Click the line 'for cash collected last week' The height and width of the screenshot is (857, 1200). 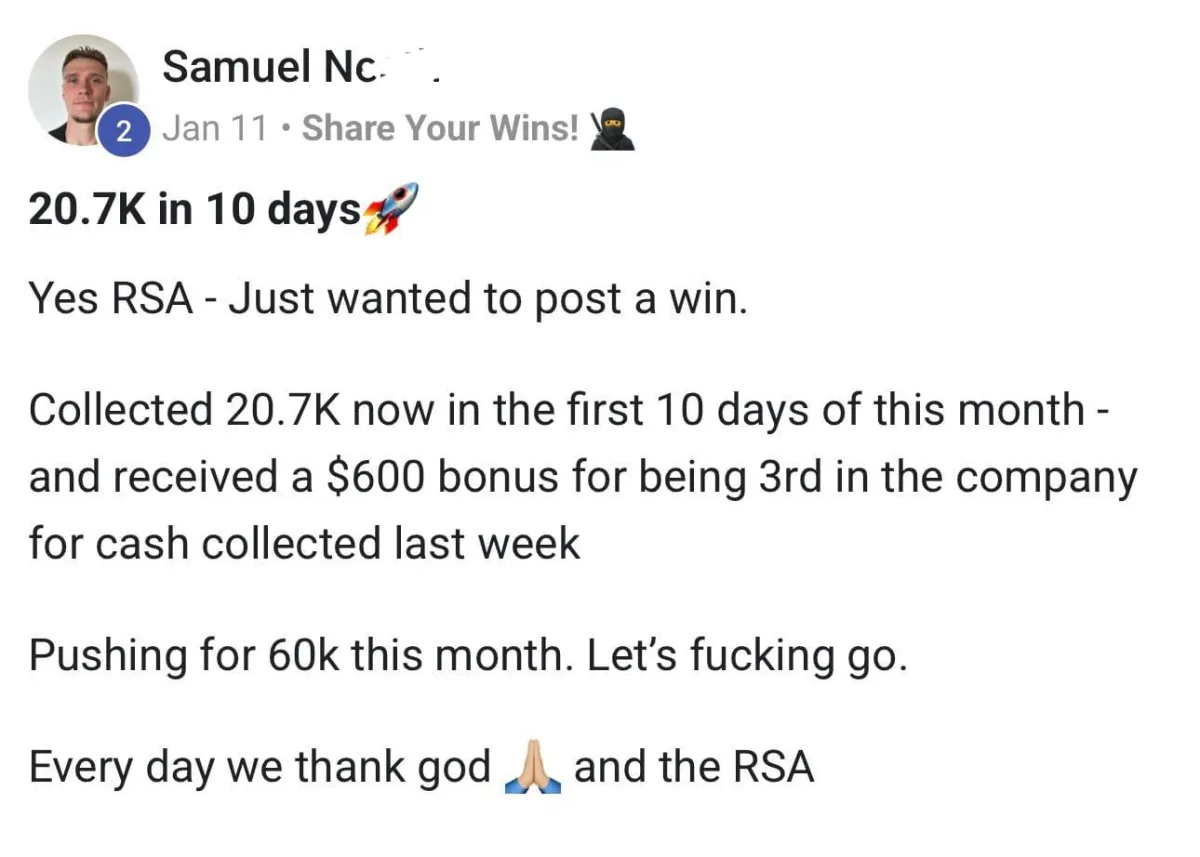point(304,544)
